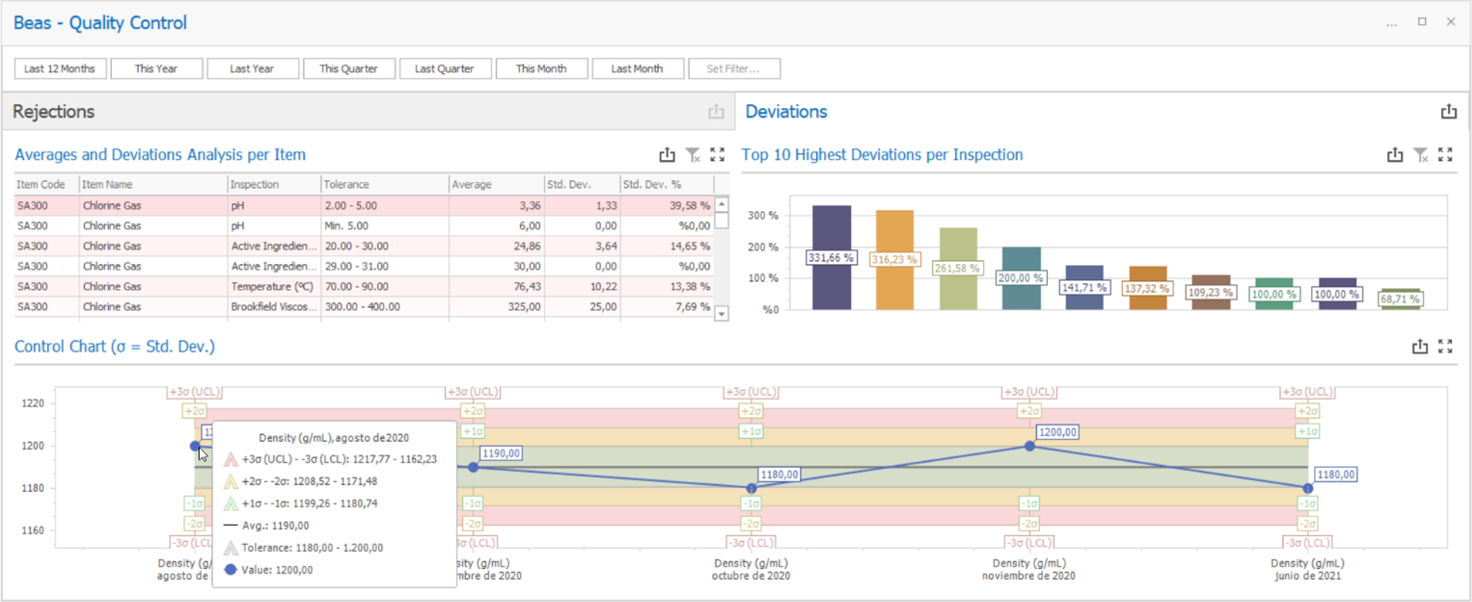Click the 1200,00 data point for noviembre 2020
The width and height of the screenshot is (1472, 602).
pos(1030,446)
